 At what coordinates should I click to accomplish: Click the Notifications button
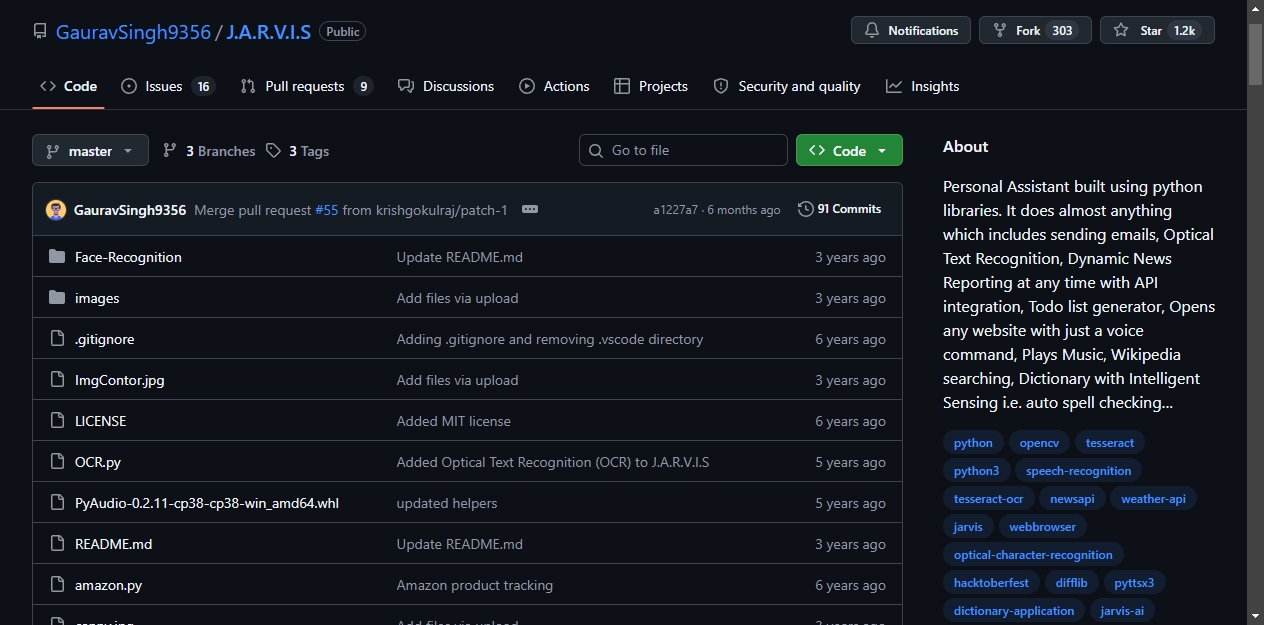coord(911,31)
